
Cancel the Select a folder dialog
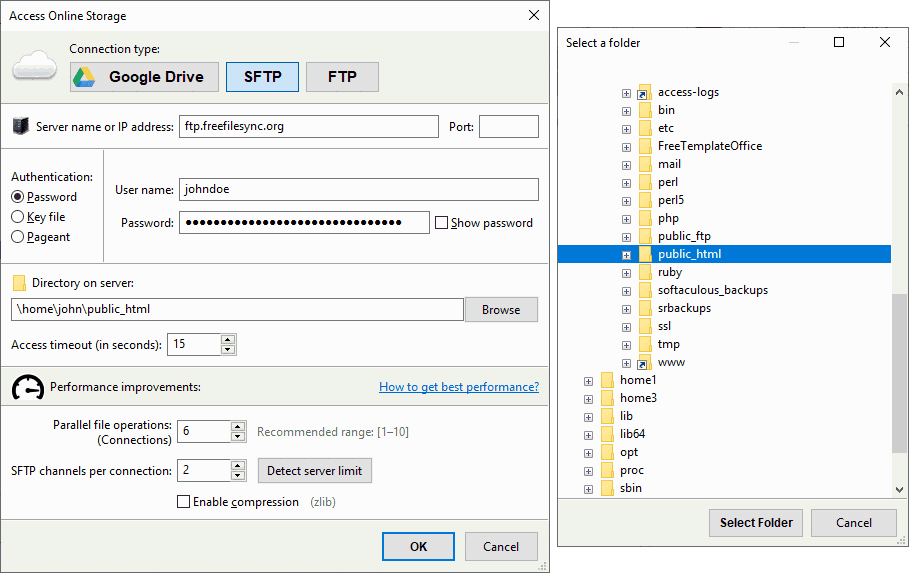[853, 523]
